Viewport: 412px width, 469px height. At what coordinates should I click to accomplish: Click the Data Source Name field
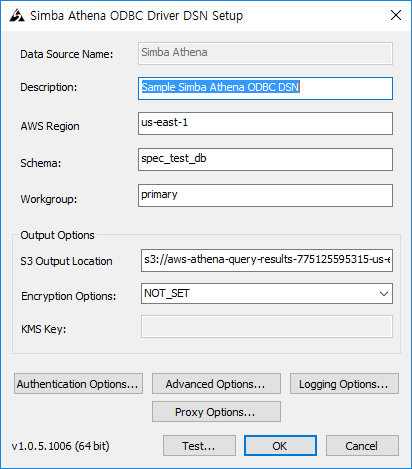point(265,53)
